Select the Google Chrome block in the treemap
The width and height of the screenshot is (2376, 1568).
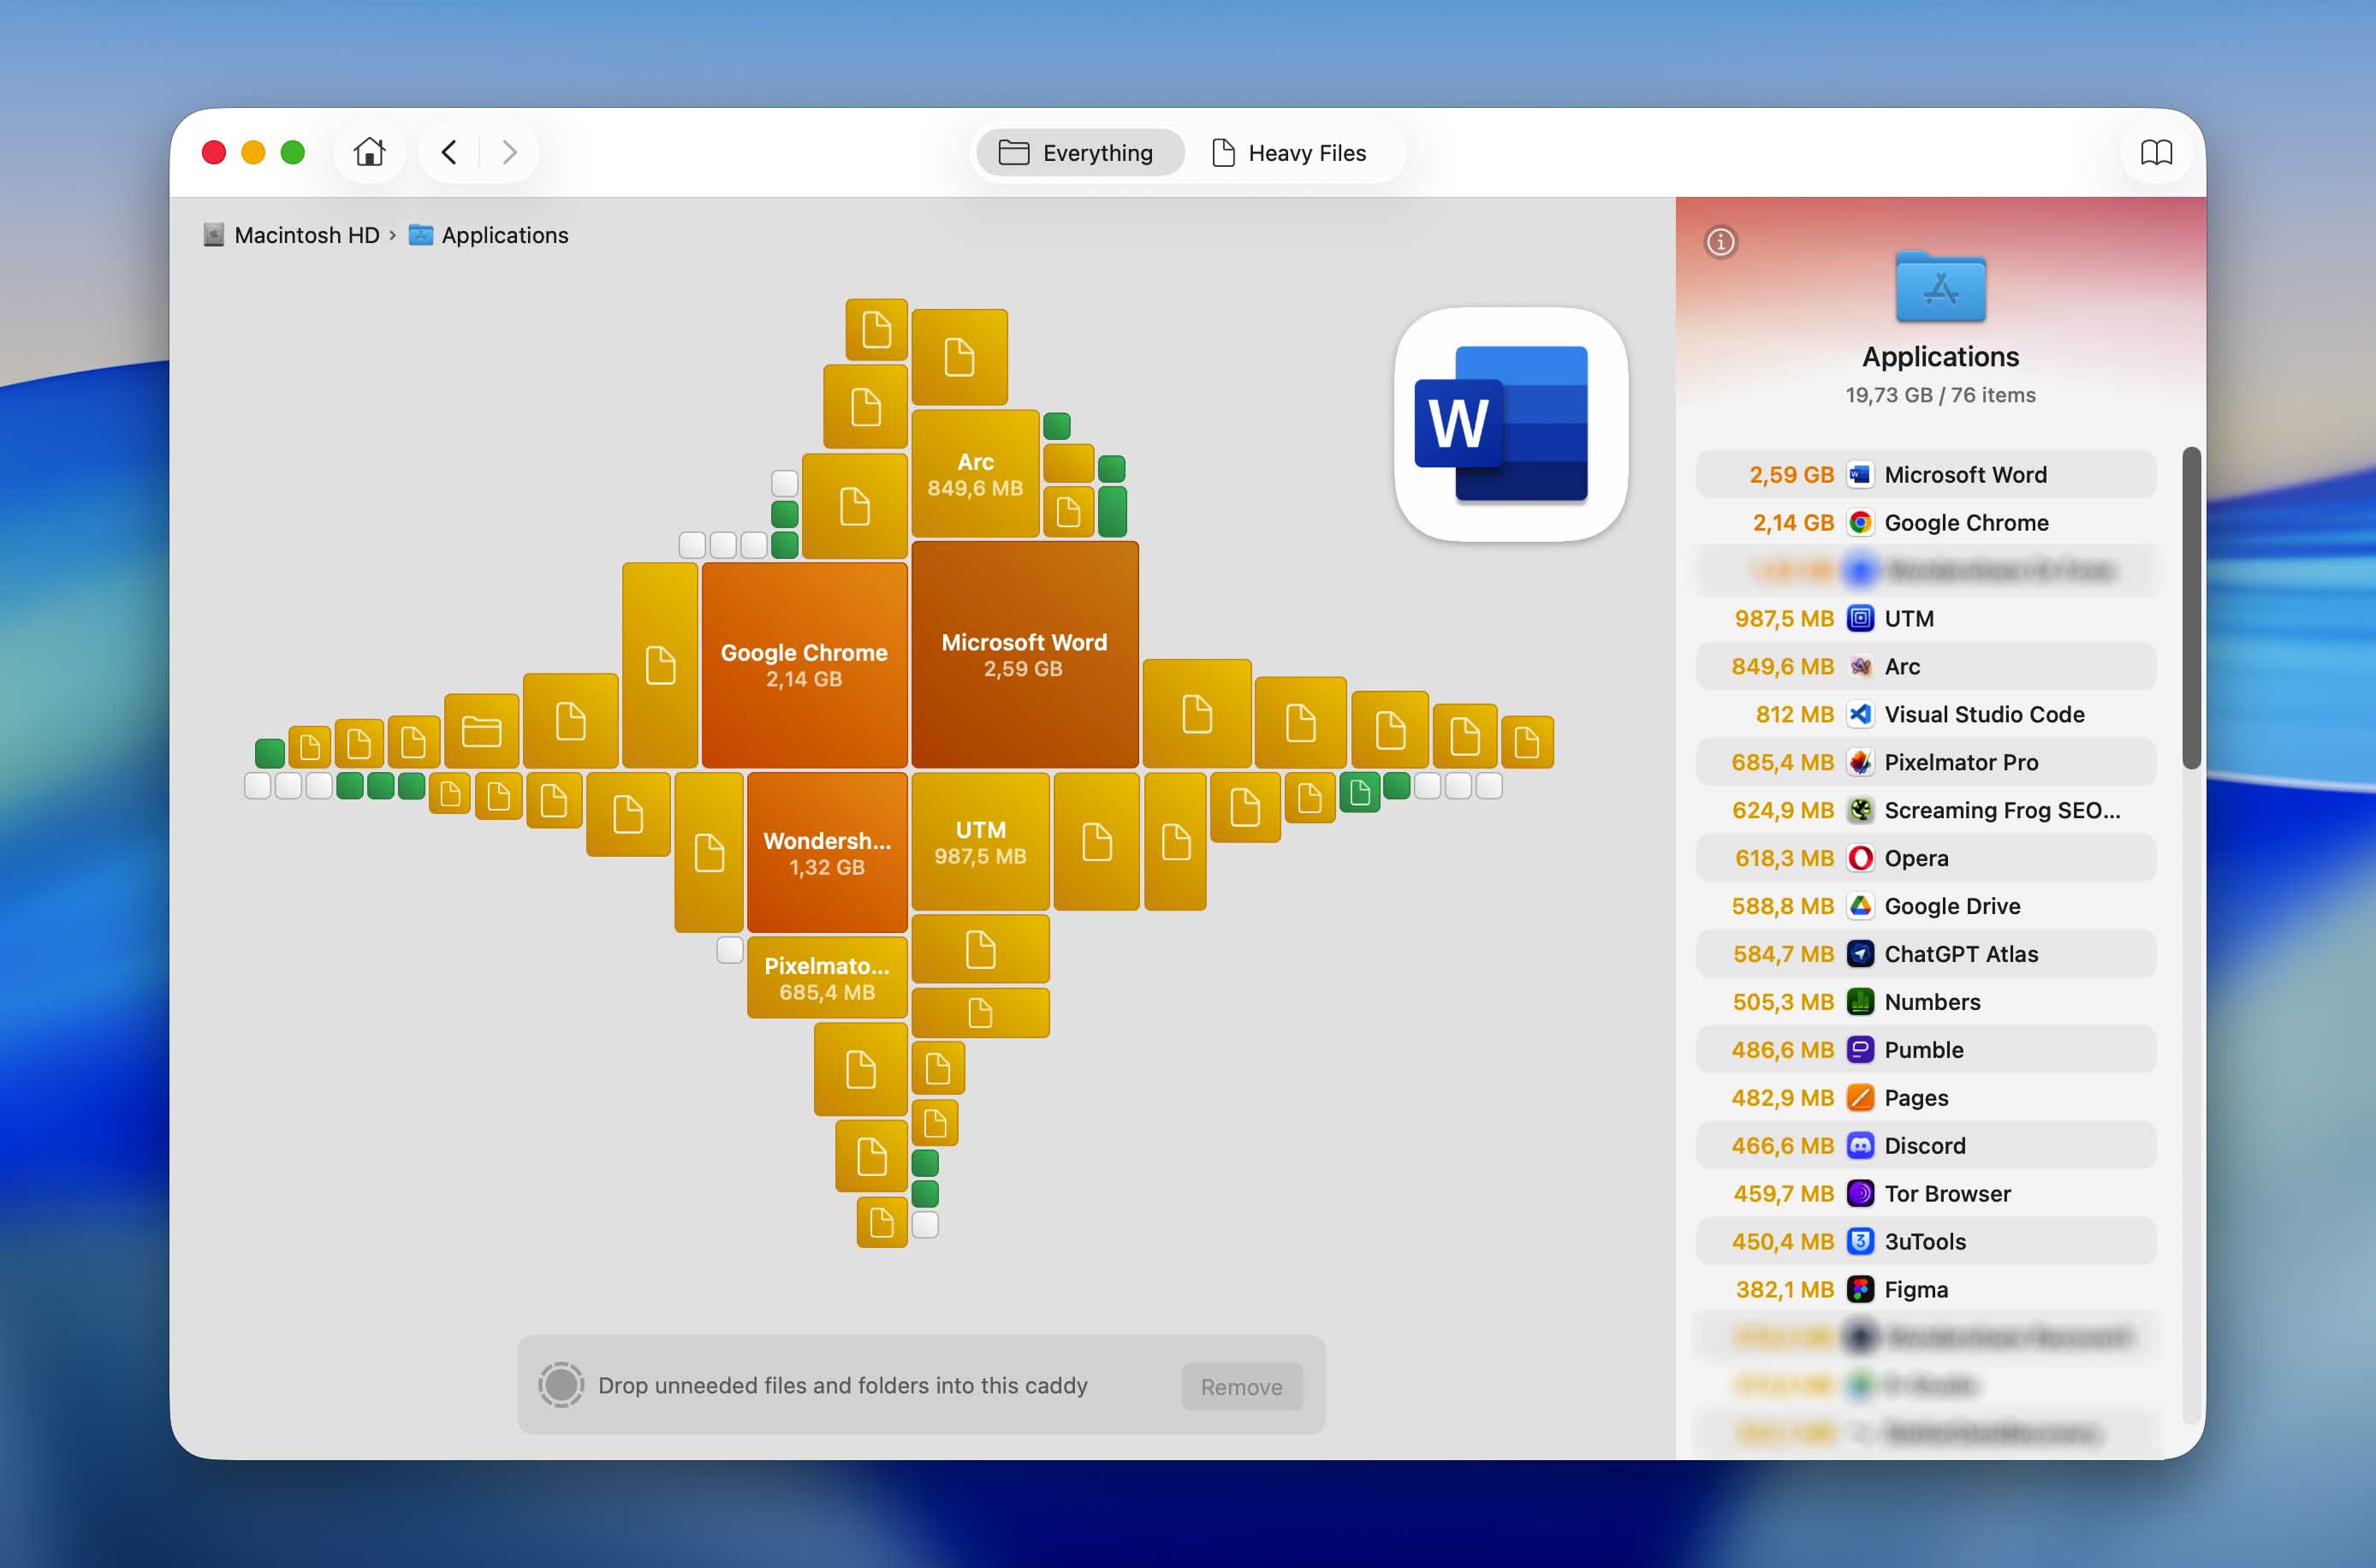(x=804, y=665)
